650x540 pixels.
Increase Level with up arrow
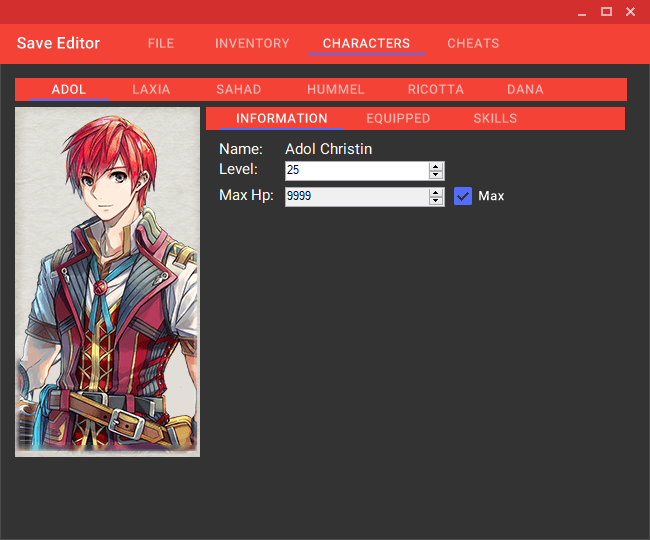pyautogui.click(x=436, y=167)
